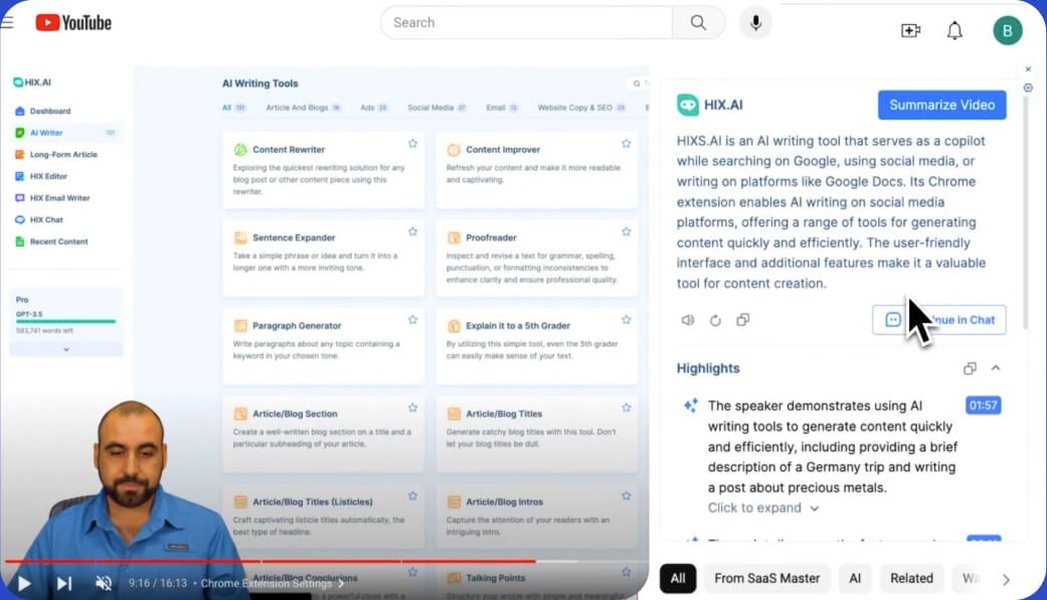Regenerate the summary with the refresh icon
This screenshot has width=1047, height=600.
715,320
